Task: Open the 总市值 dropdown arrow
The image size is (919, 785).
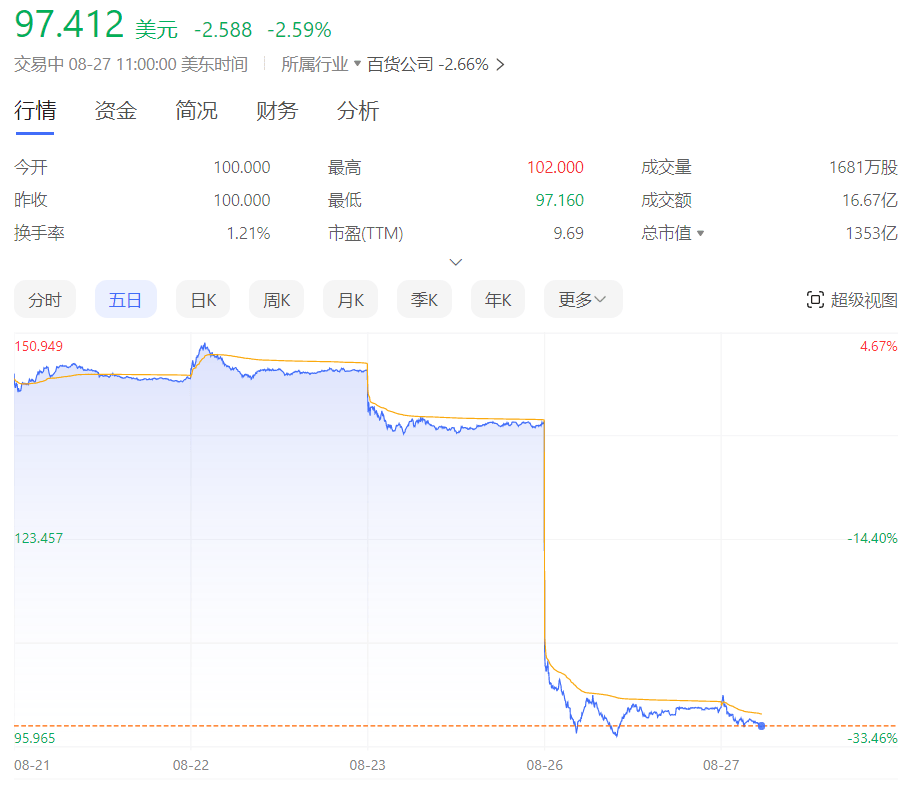Action: tap(700, 233)
